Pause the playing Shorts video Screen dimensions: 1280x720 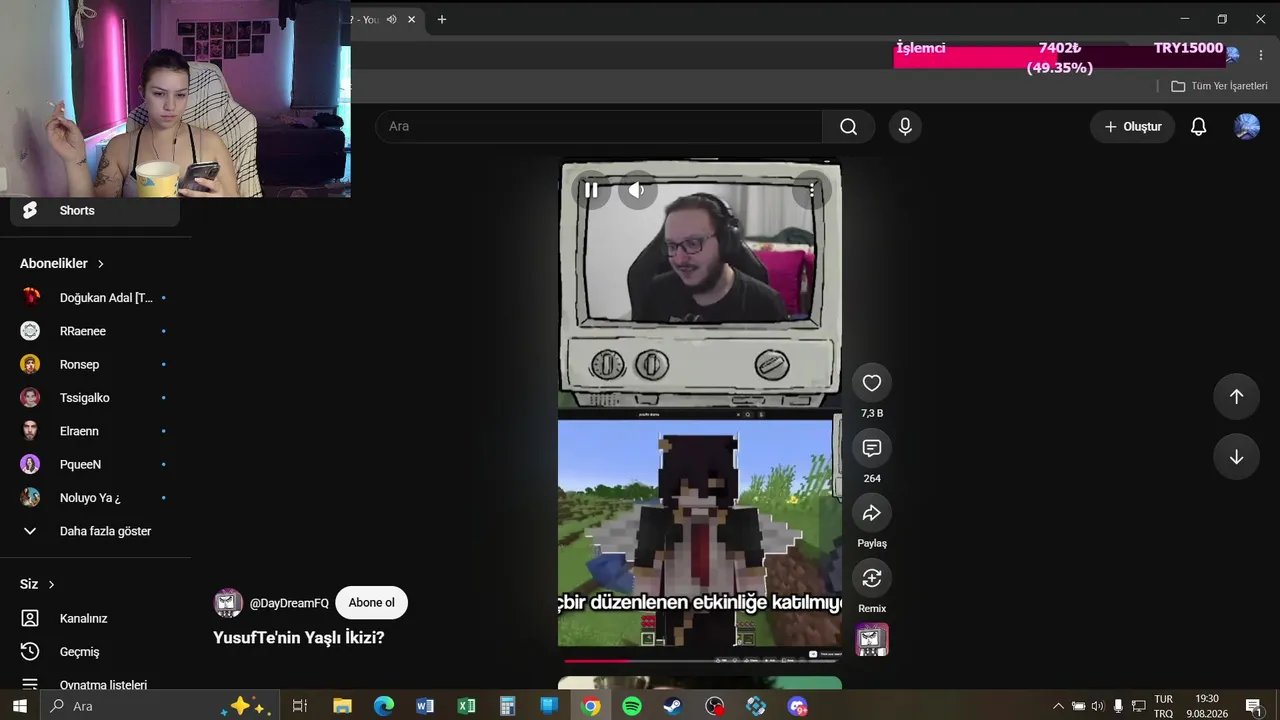(x=591, y=190)
